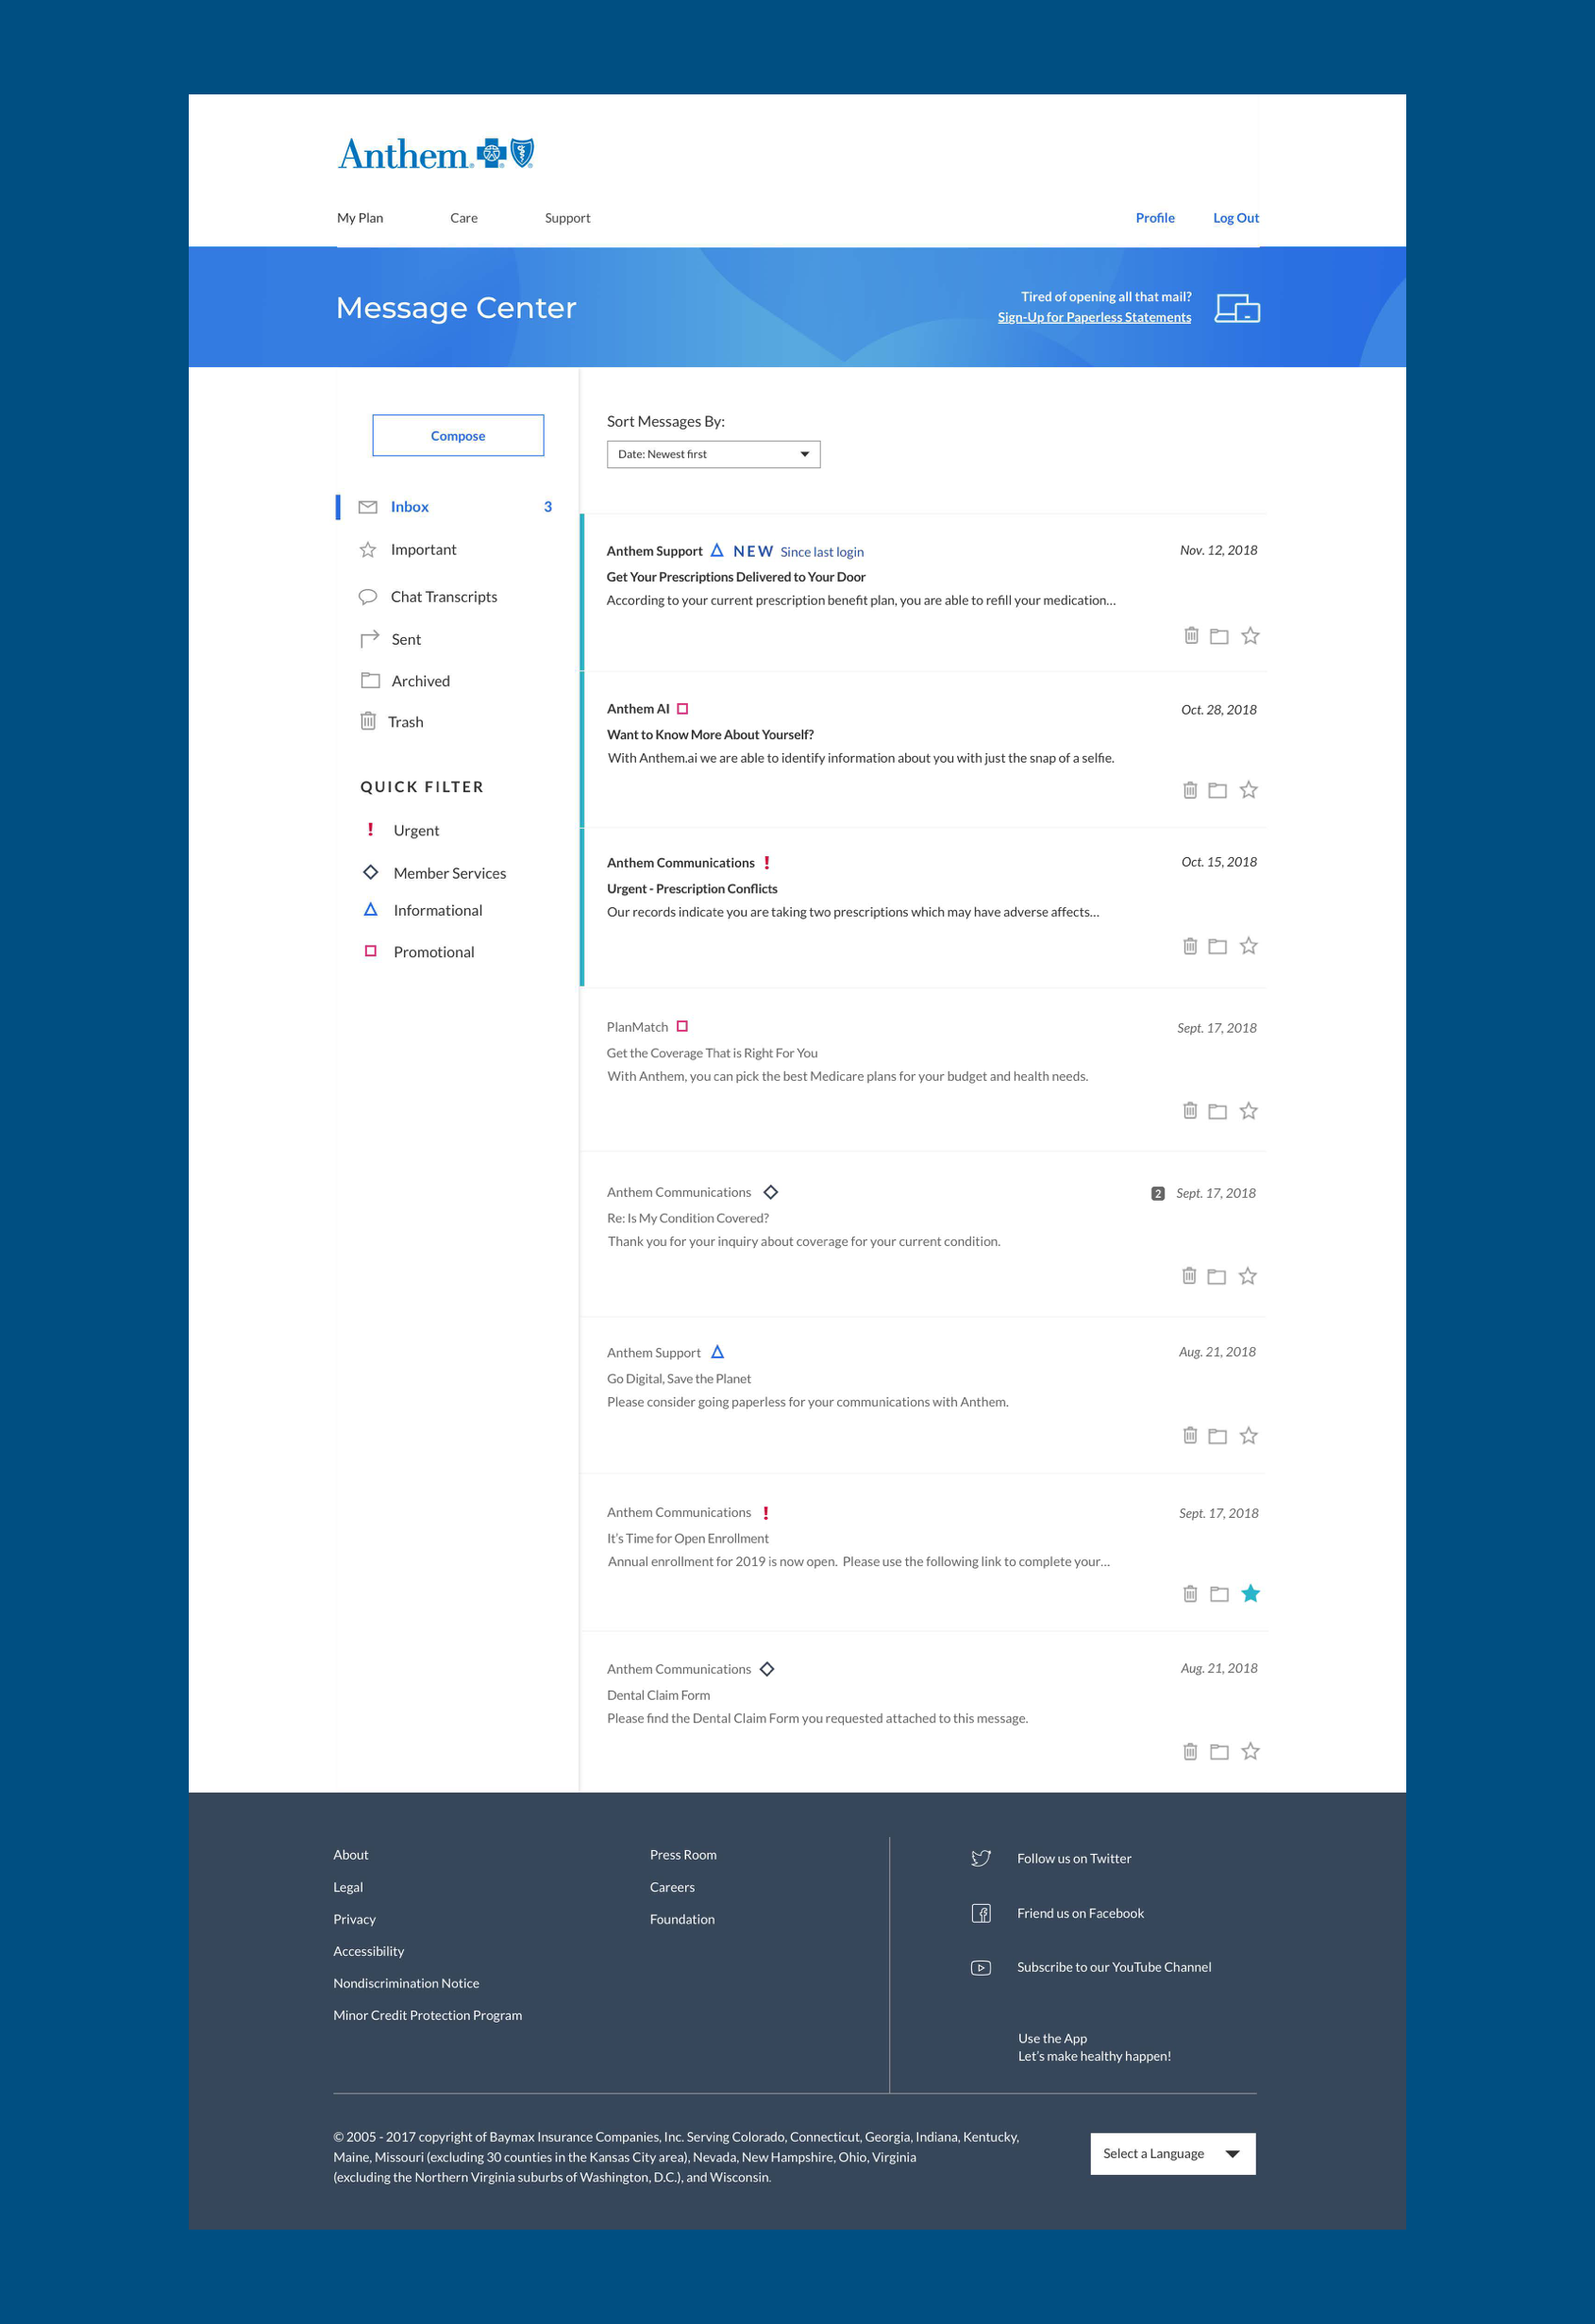Delete the Dental Claim Form message
Viewport: 1595px width, 2324px height.
point(1190,1752)
